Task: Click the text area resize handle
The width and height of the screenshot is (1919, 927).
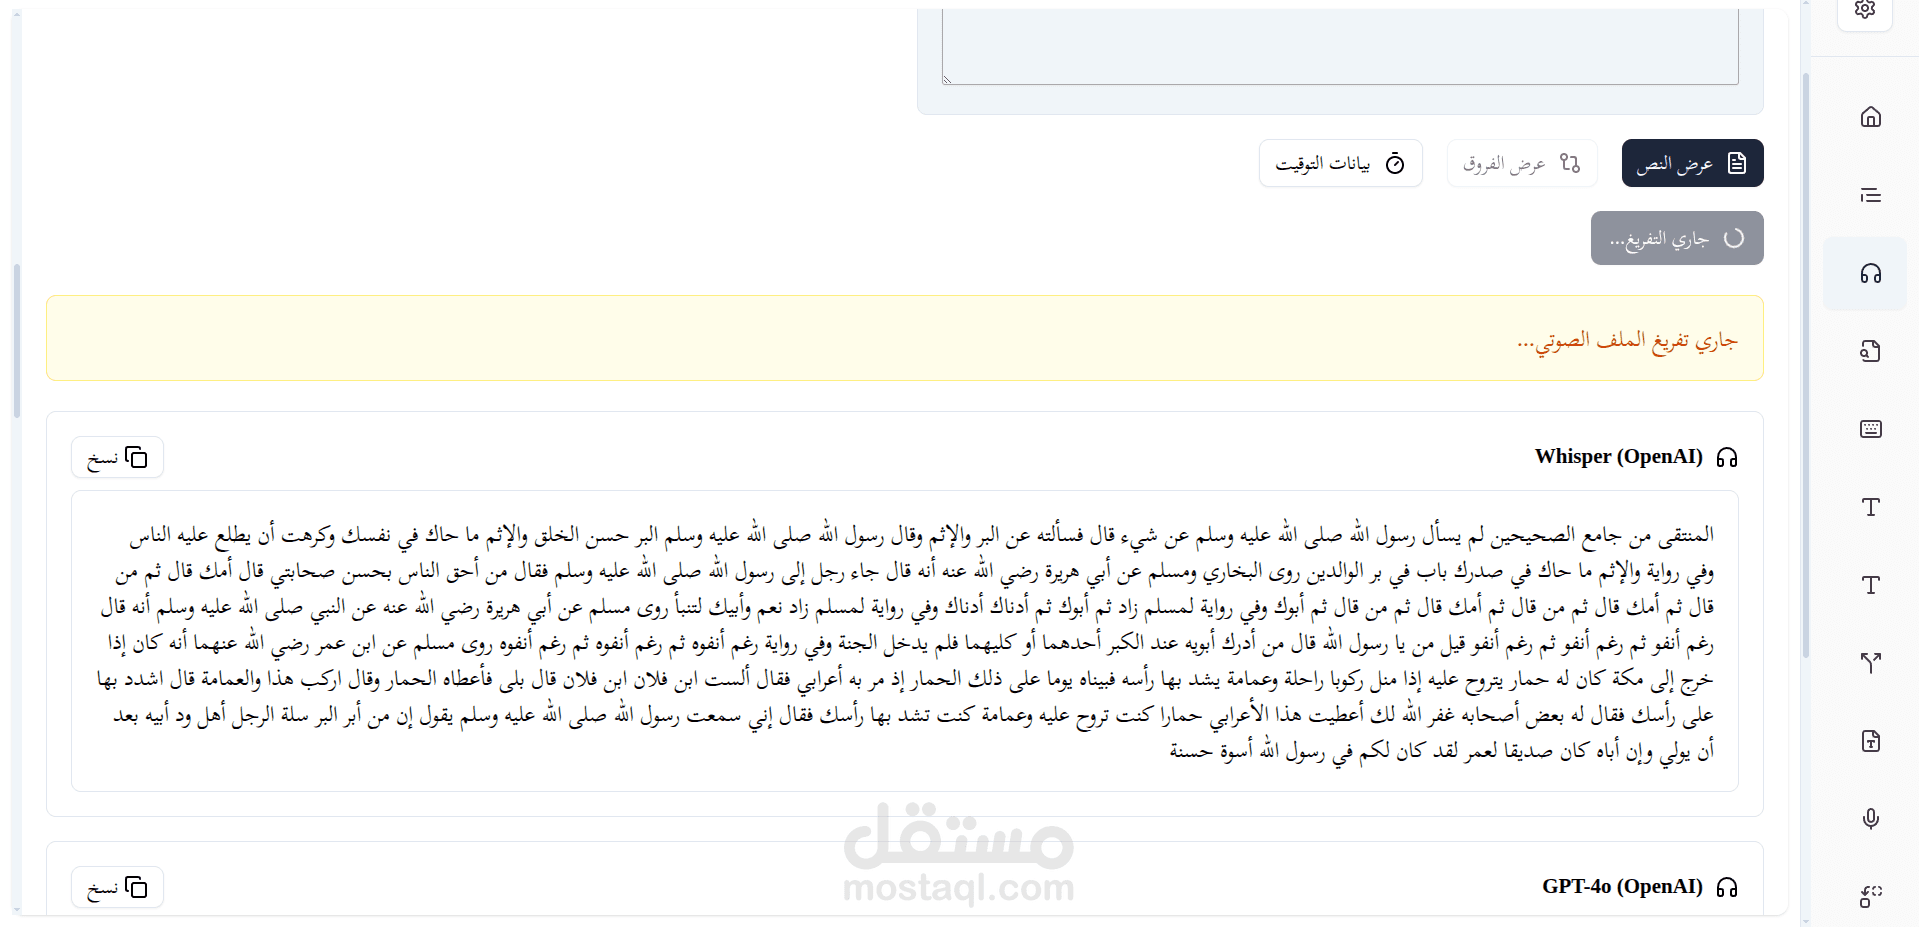Action: pos(947,79)
